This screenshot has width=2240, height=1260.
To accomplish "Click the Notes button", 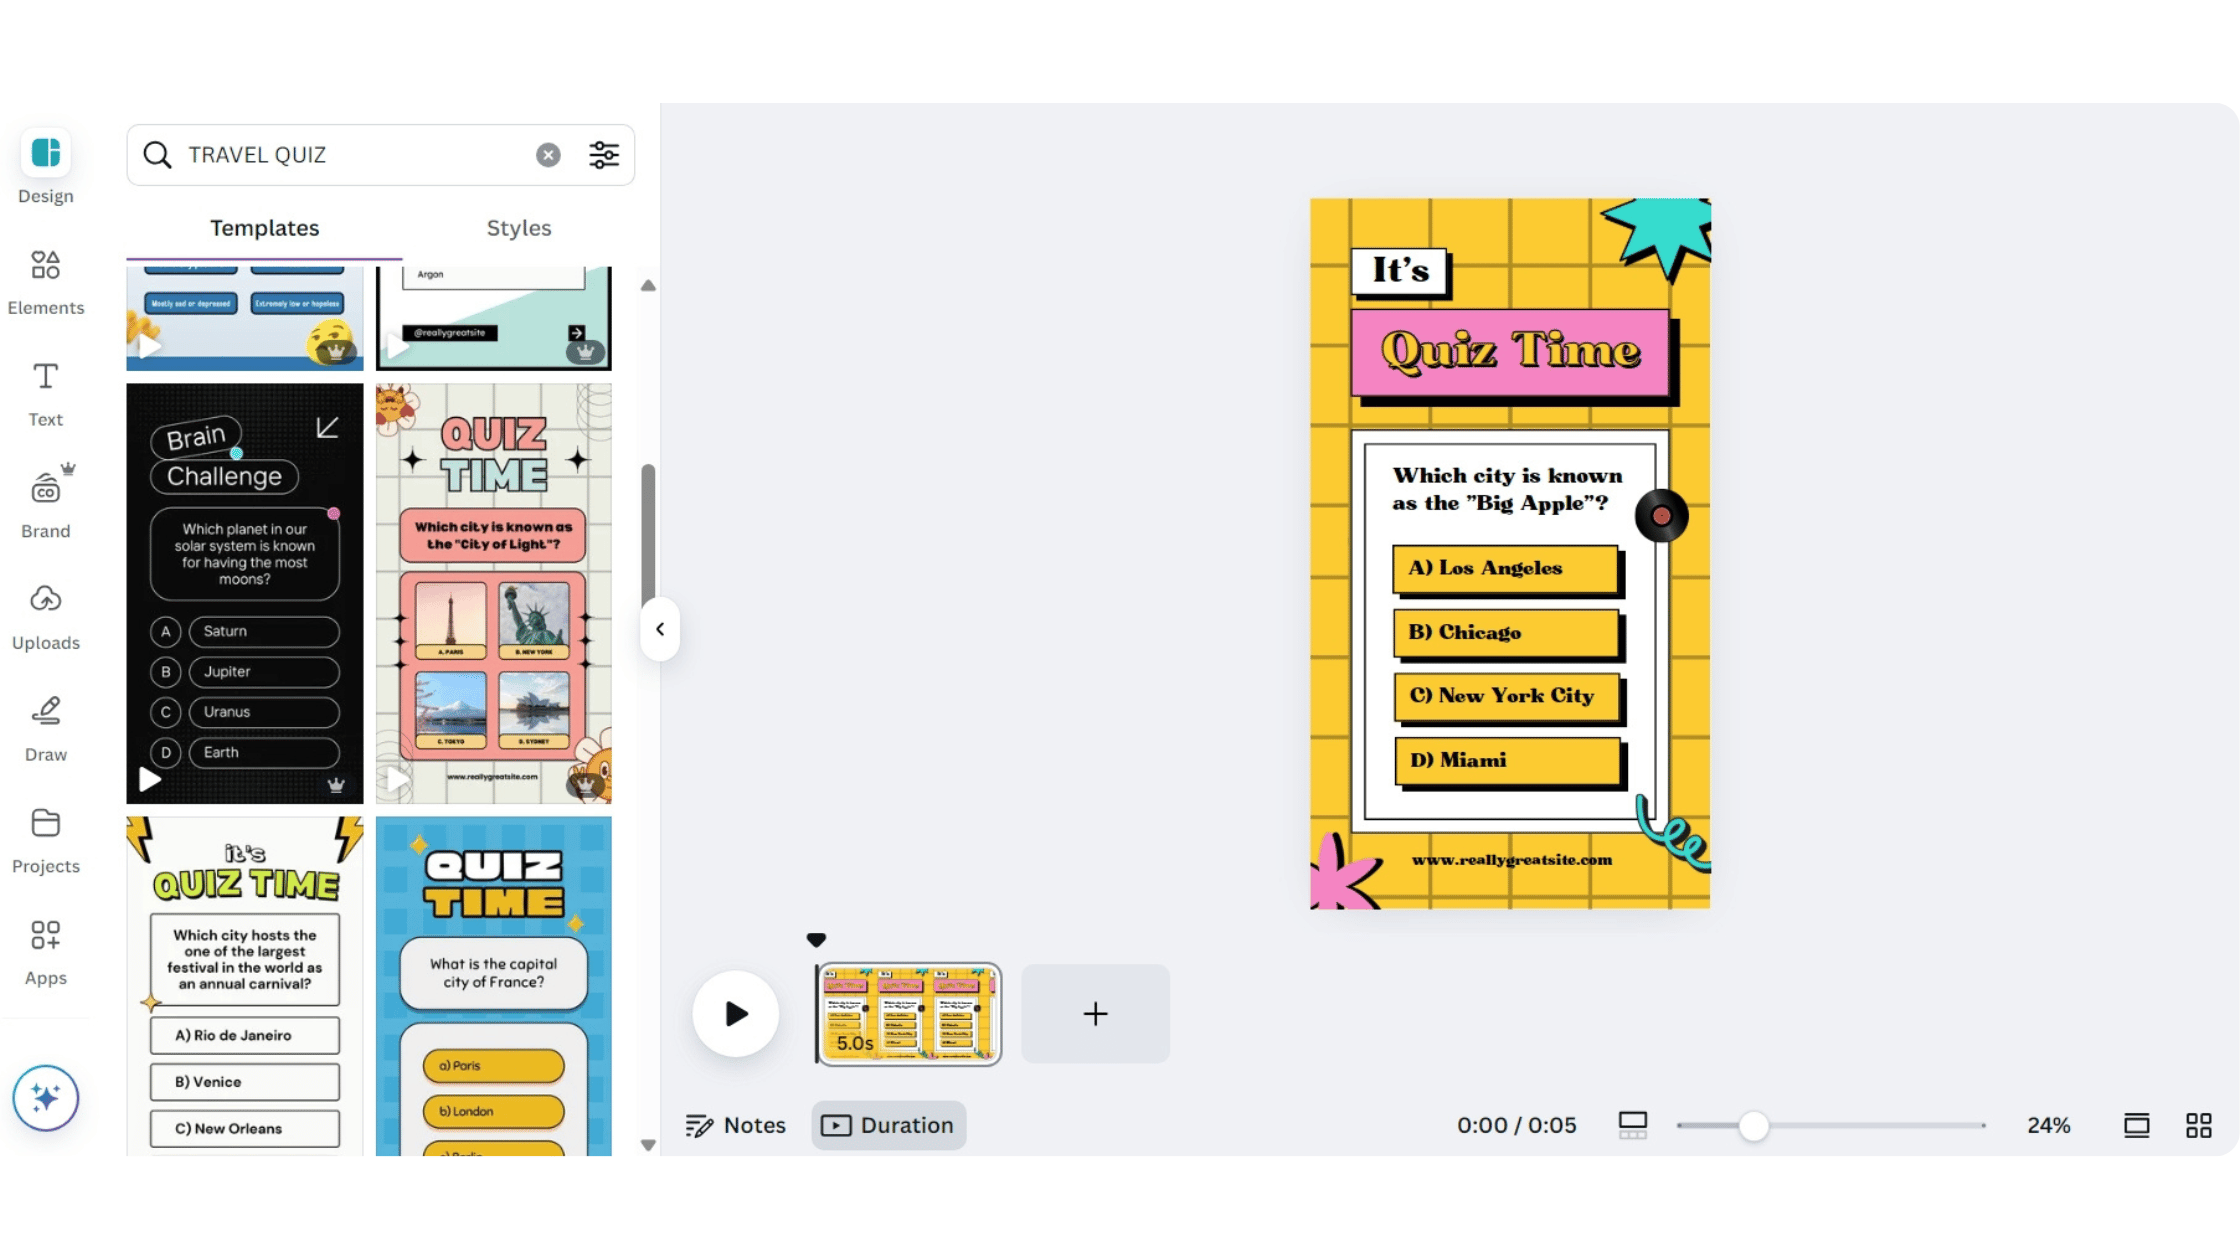I will [x=738, y=1125].
